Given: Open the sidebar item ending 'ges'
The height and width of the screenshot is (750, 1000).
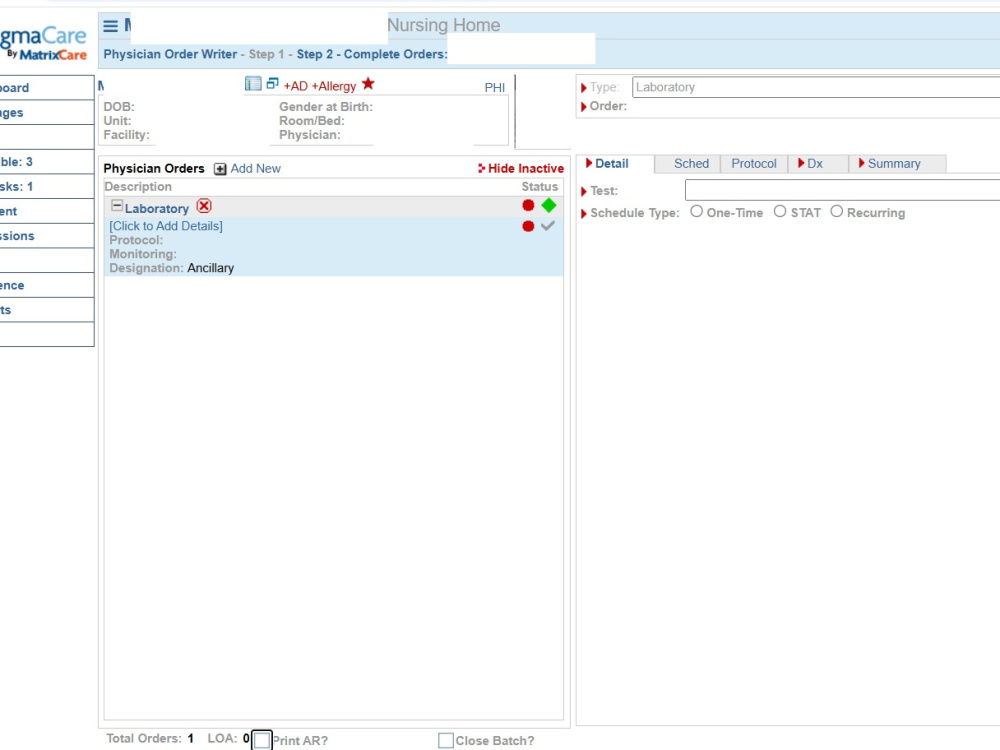Looking at the screenshot, I should pos(47,113).
